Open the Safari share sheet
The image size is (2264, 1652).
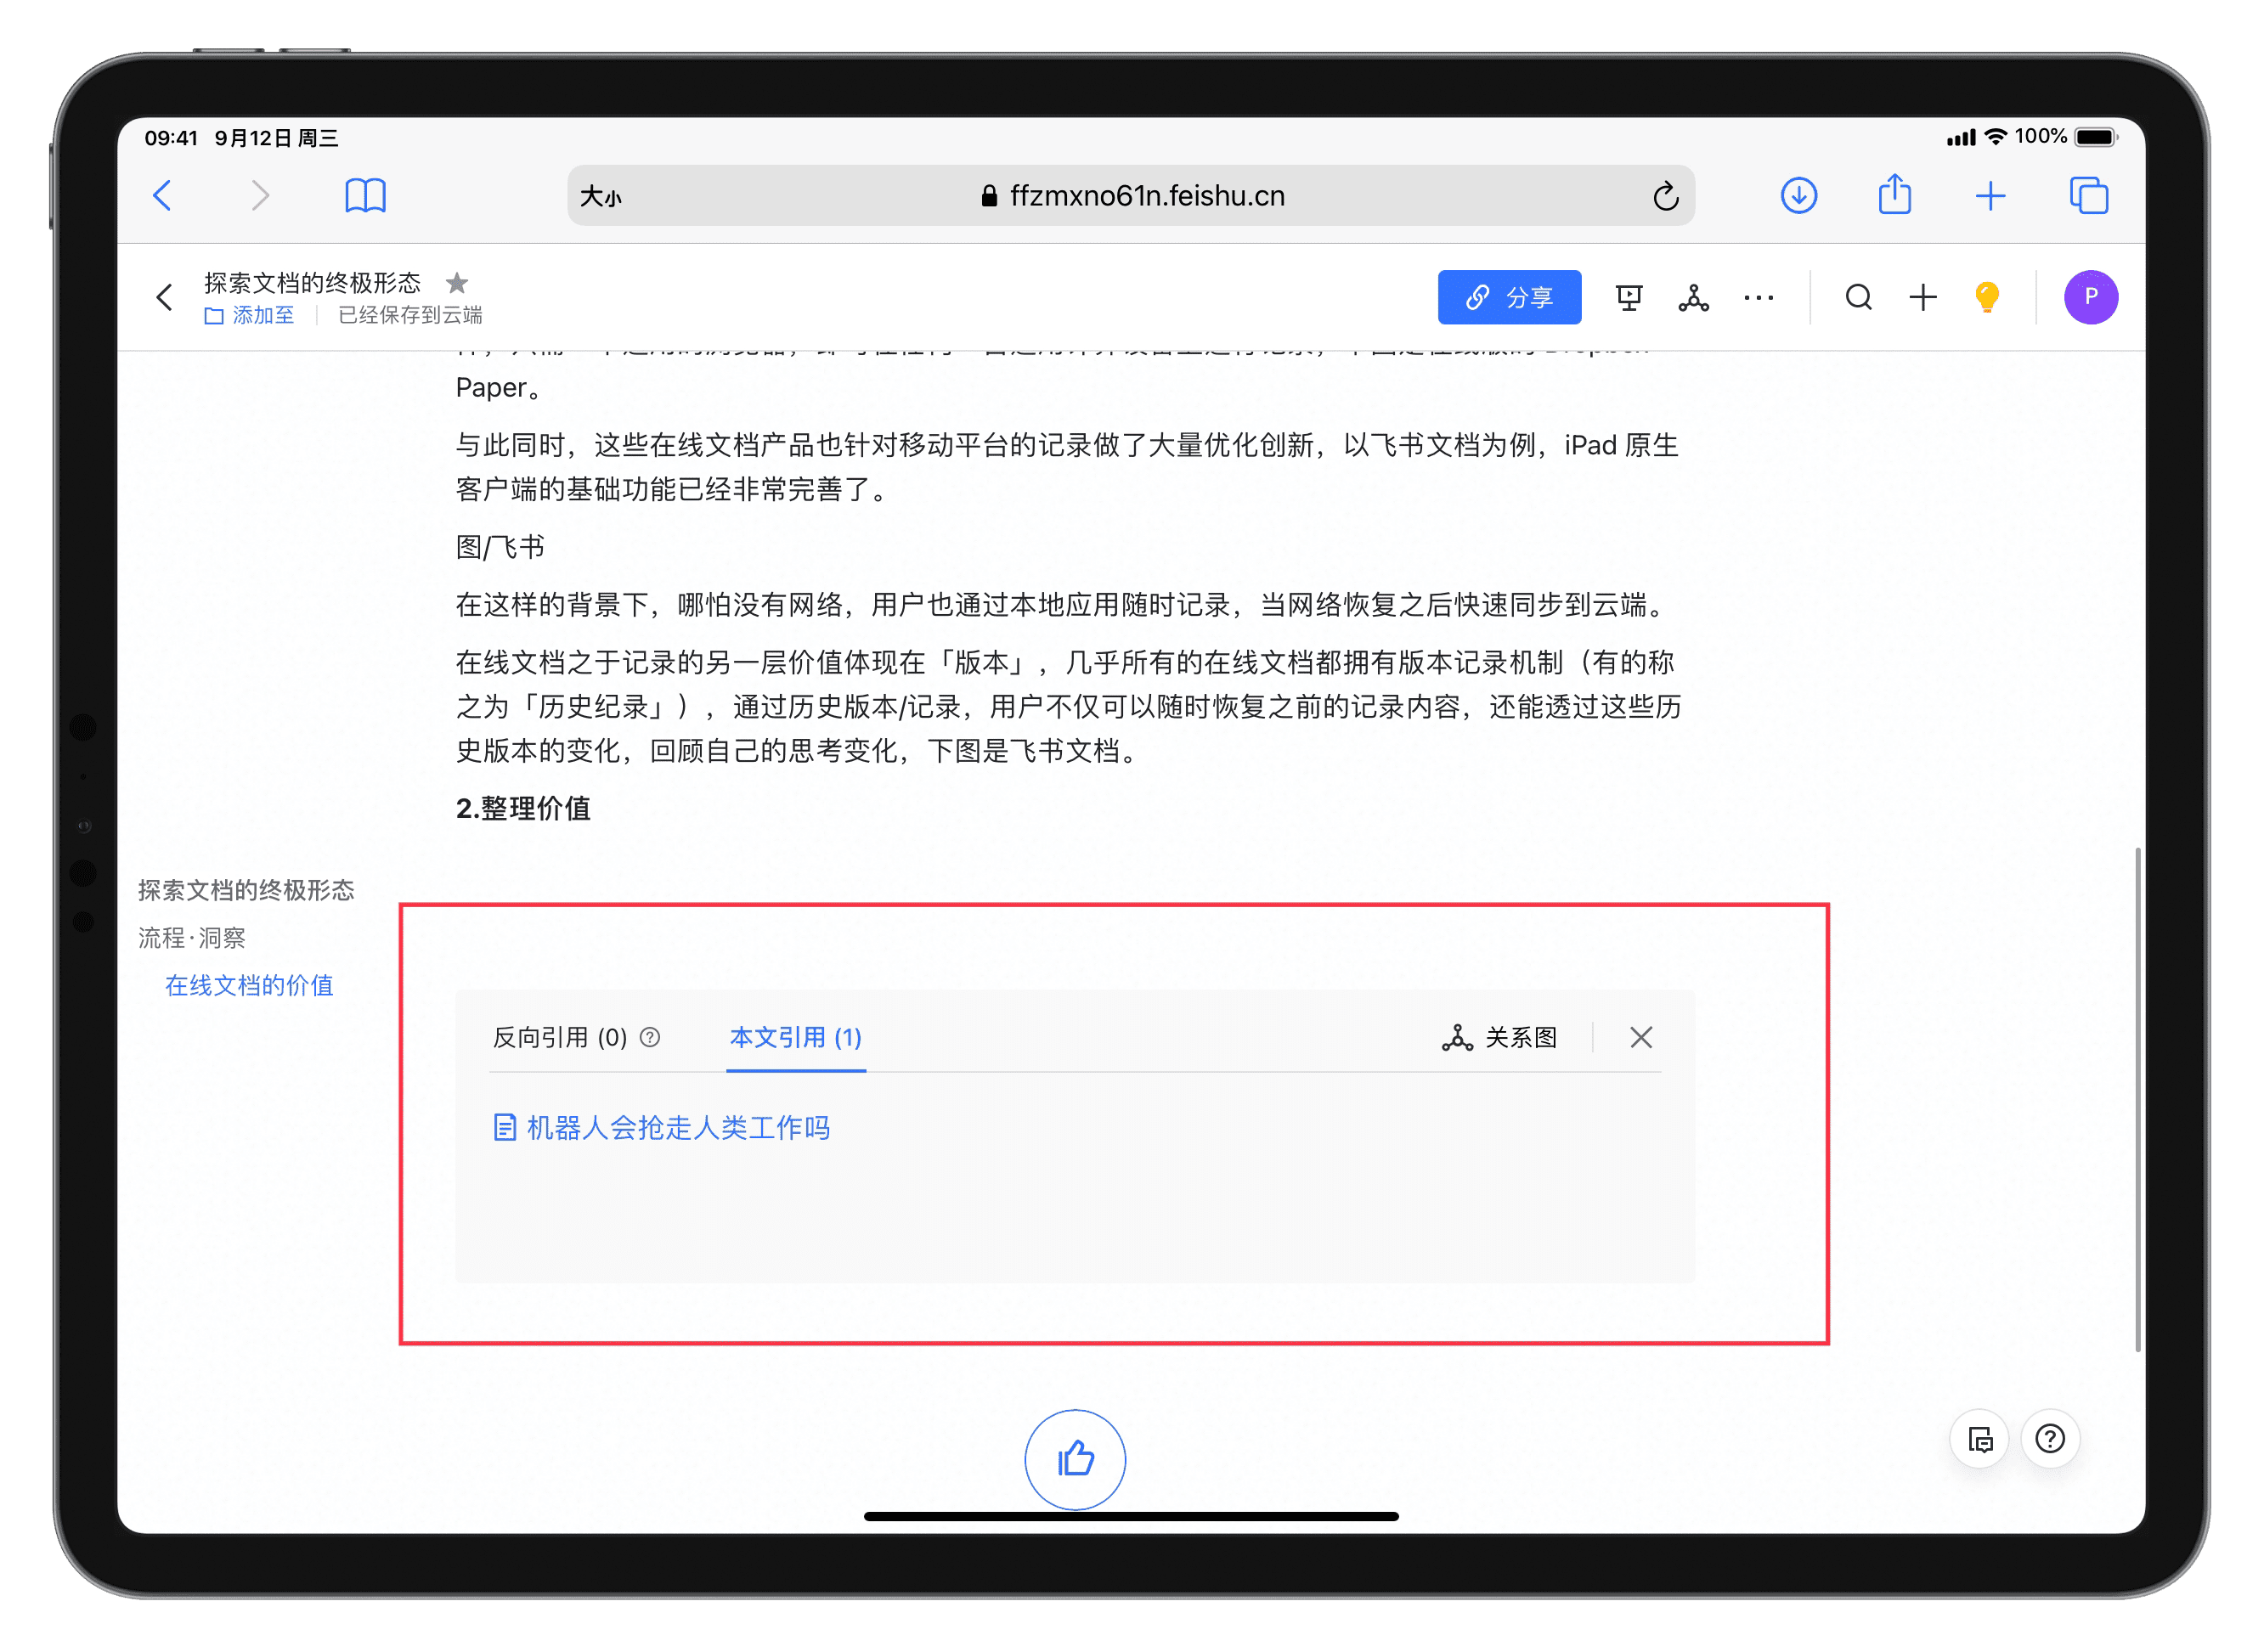point(1894,194)
